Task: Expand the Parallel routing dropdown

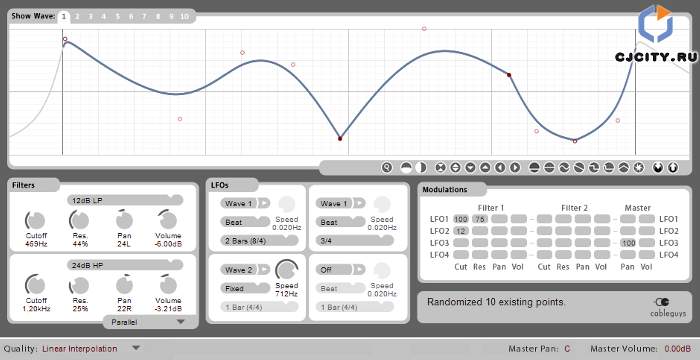Action: click(x=150, y=322)
